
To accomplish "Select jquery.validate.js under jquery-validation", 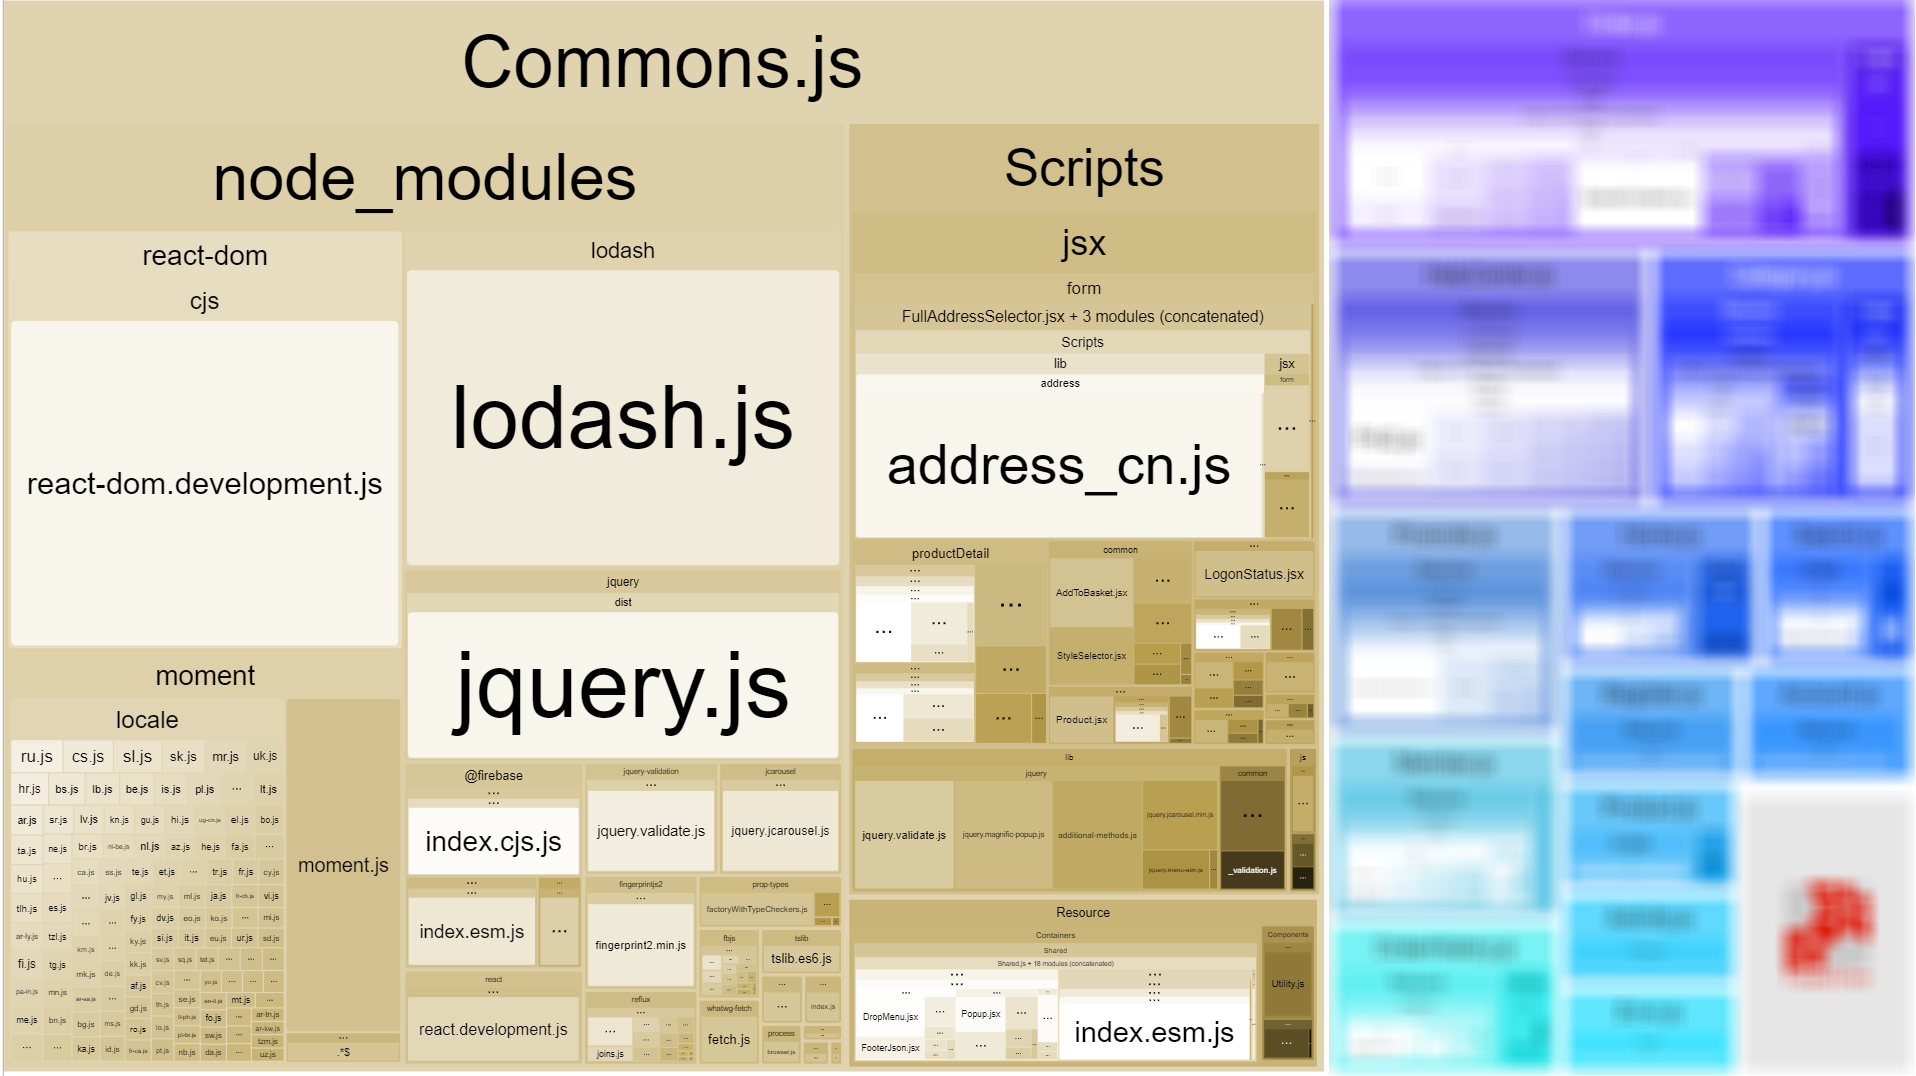I will pos(651,831).
